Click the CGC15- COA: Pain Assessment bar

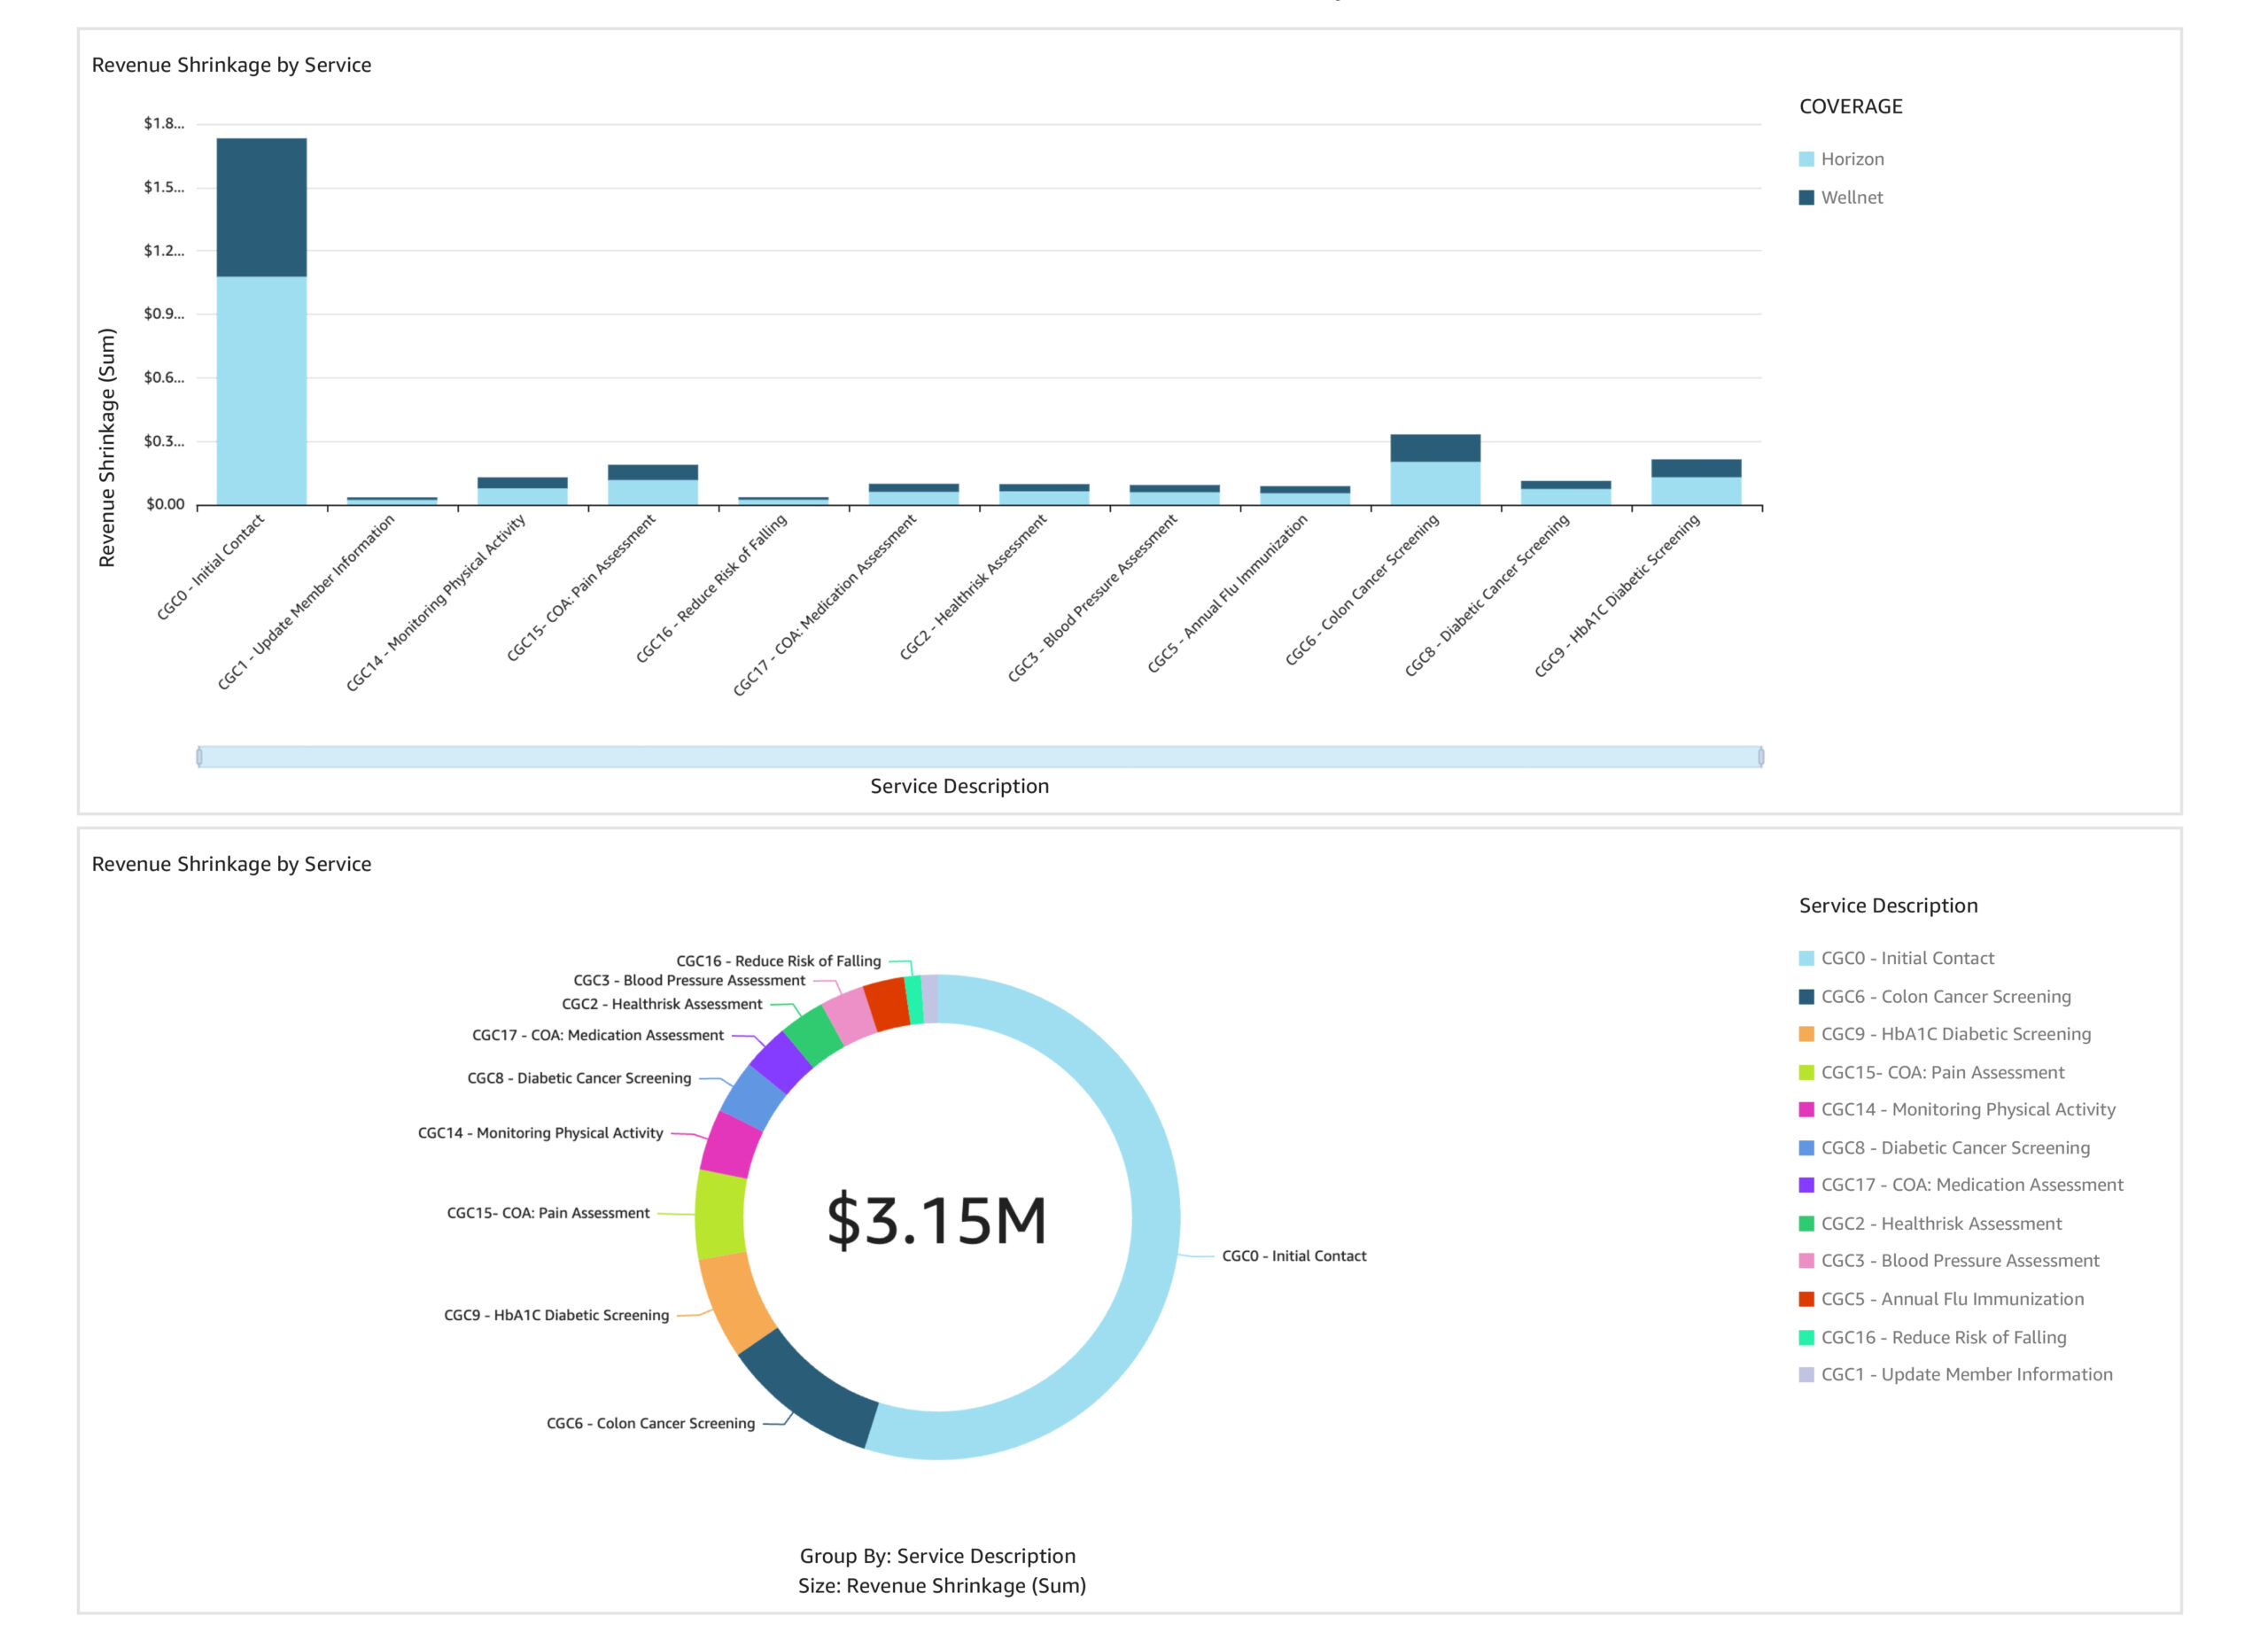tap(653, 485)
